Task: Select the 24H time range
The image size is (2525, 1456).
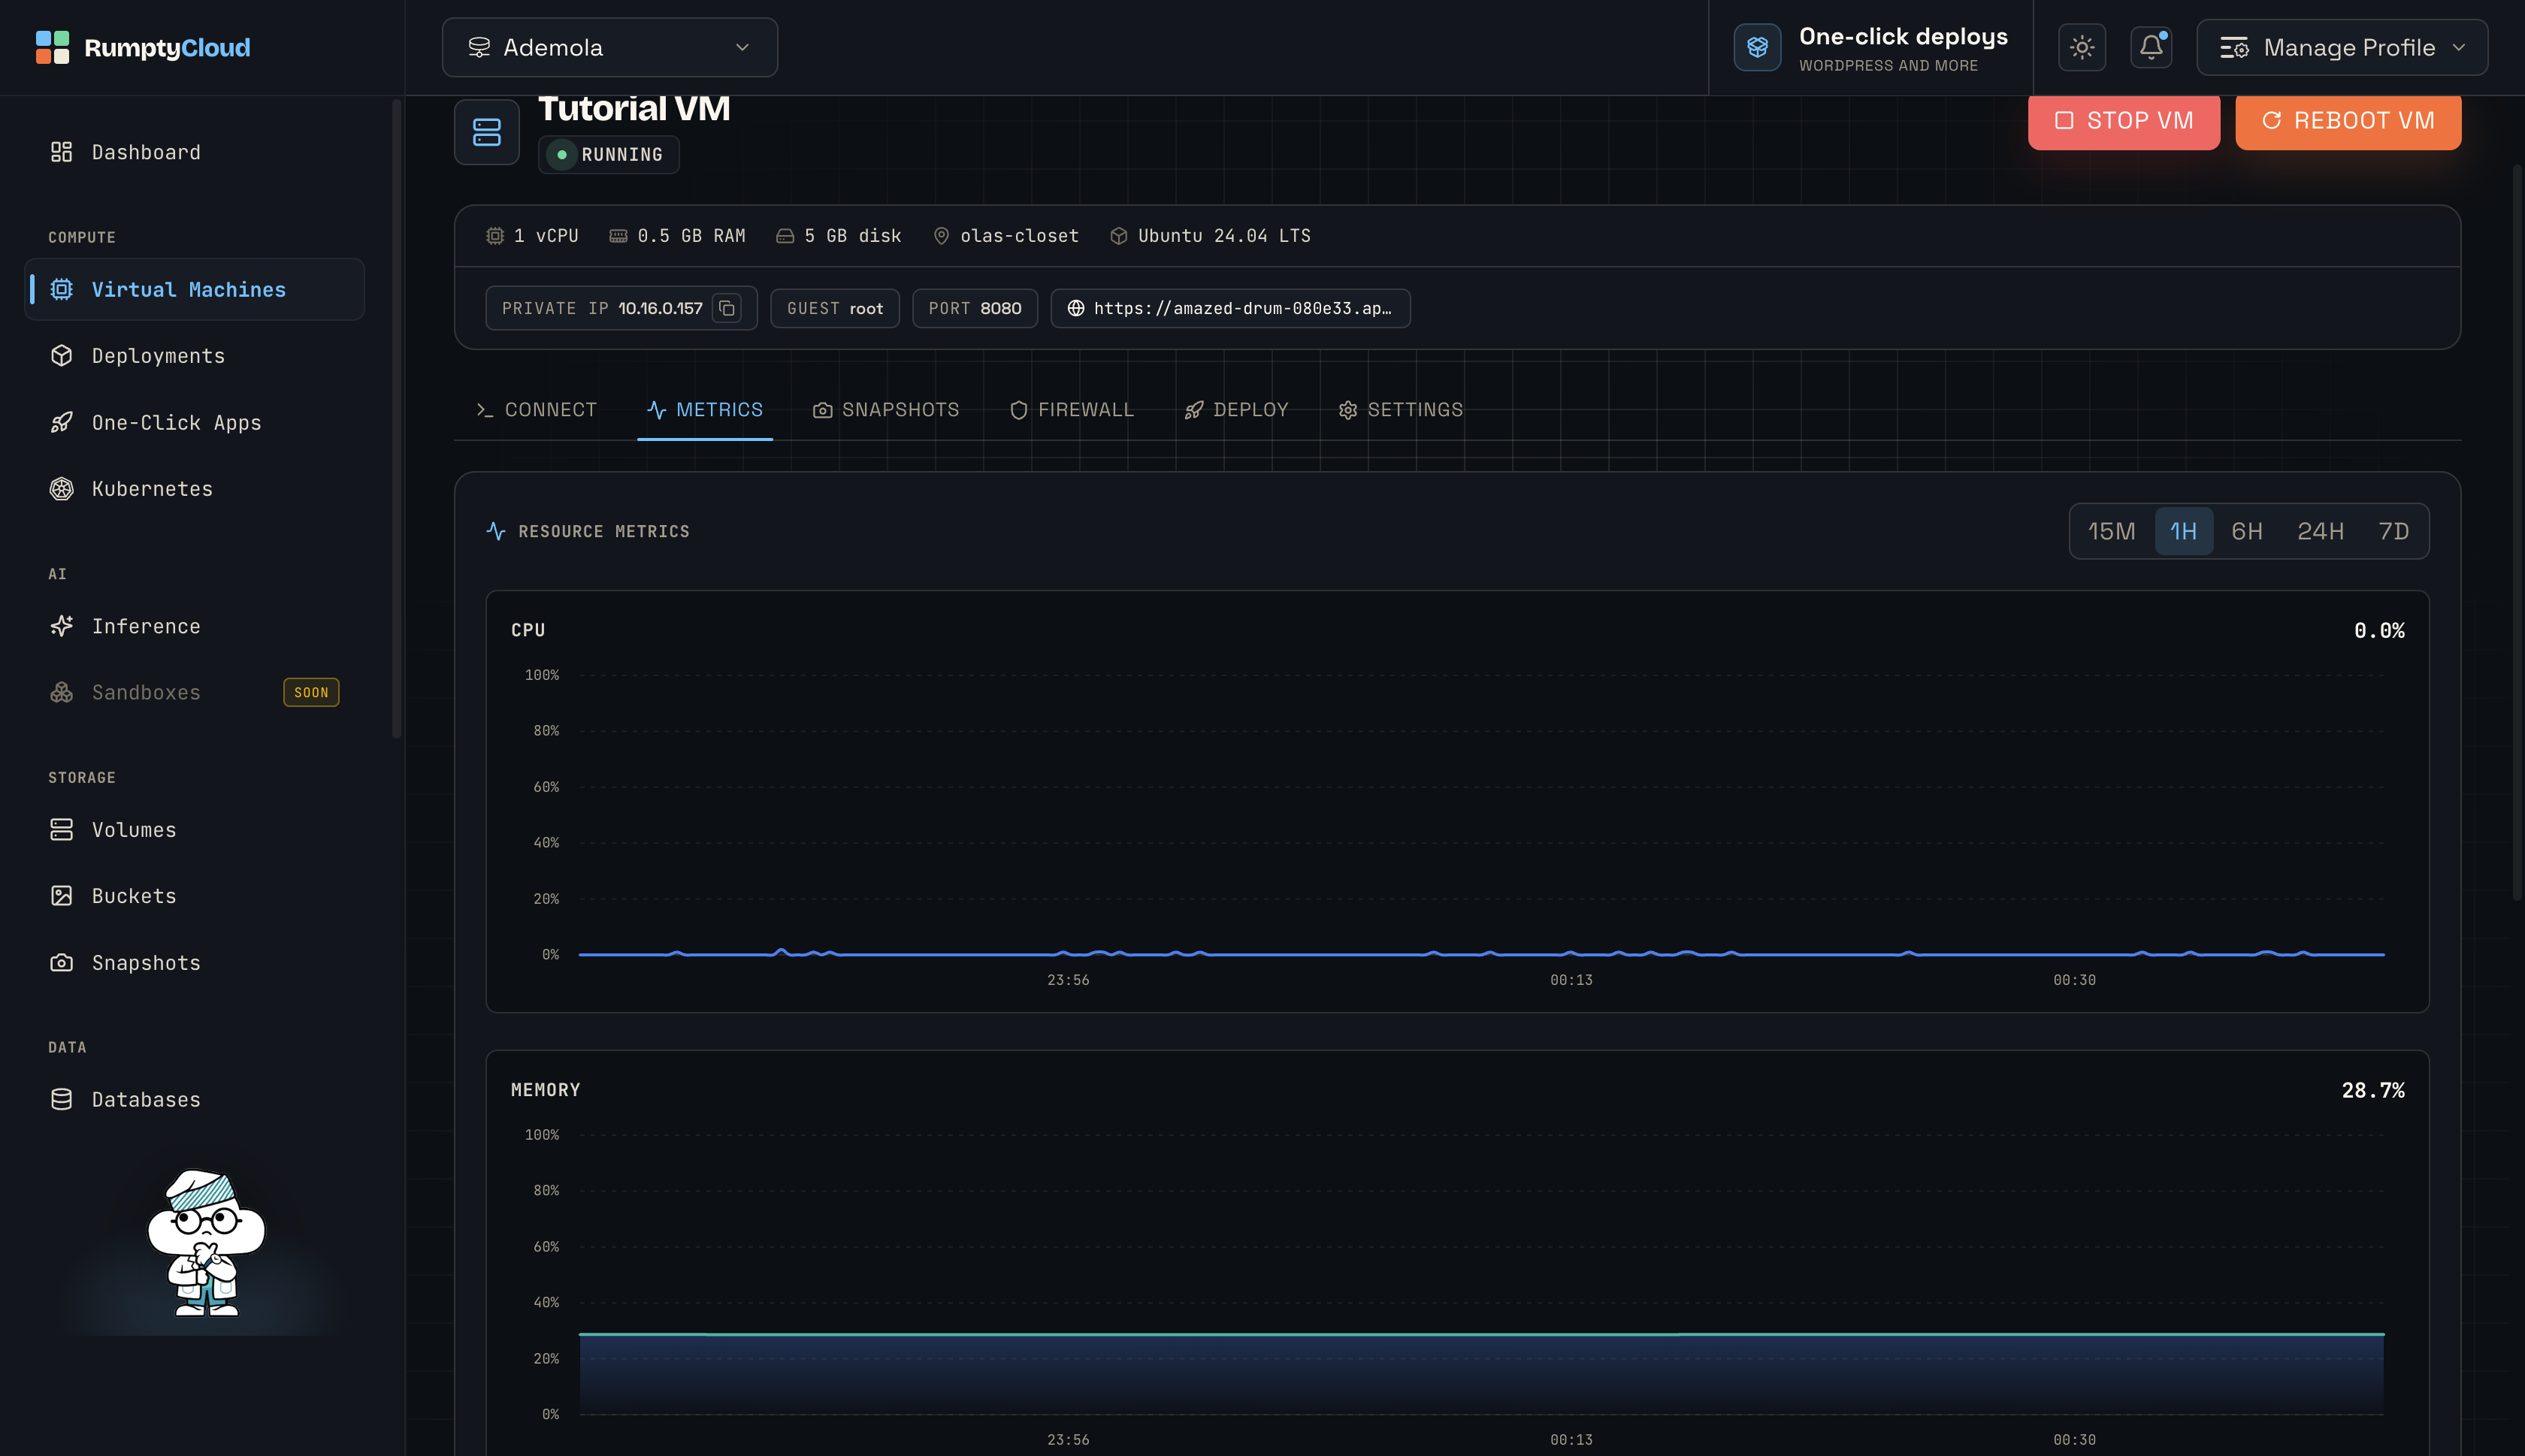Action: 2320,531
